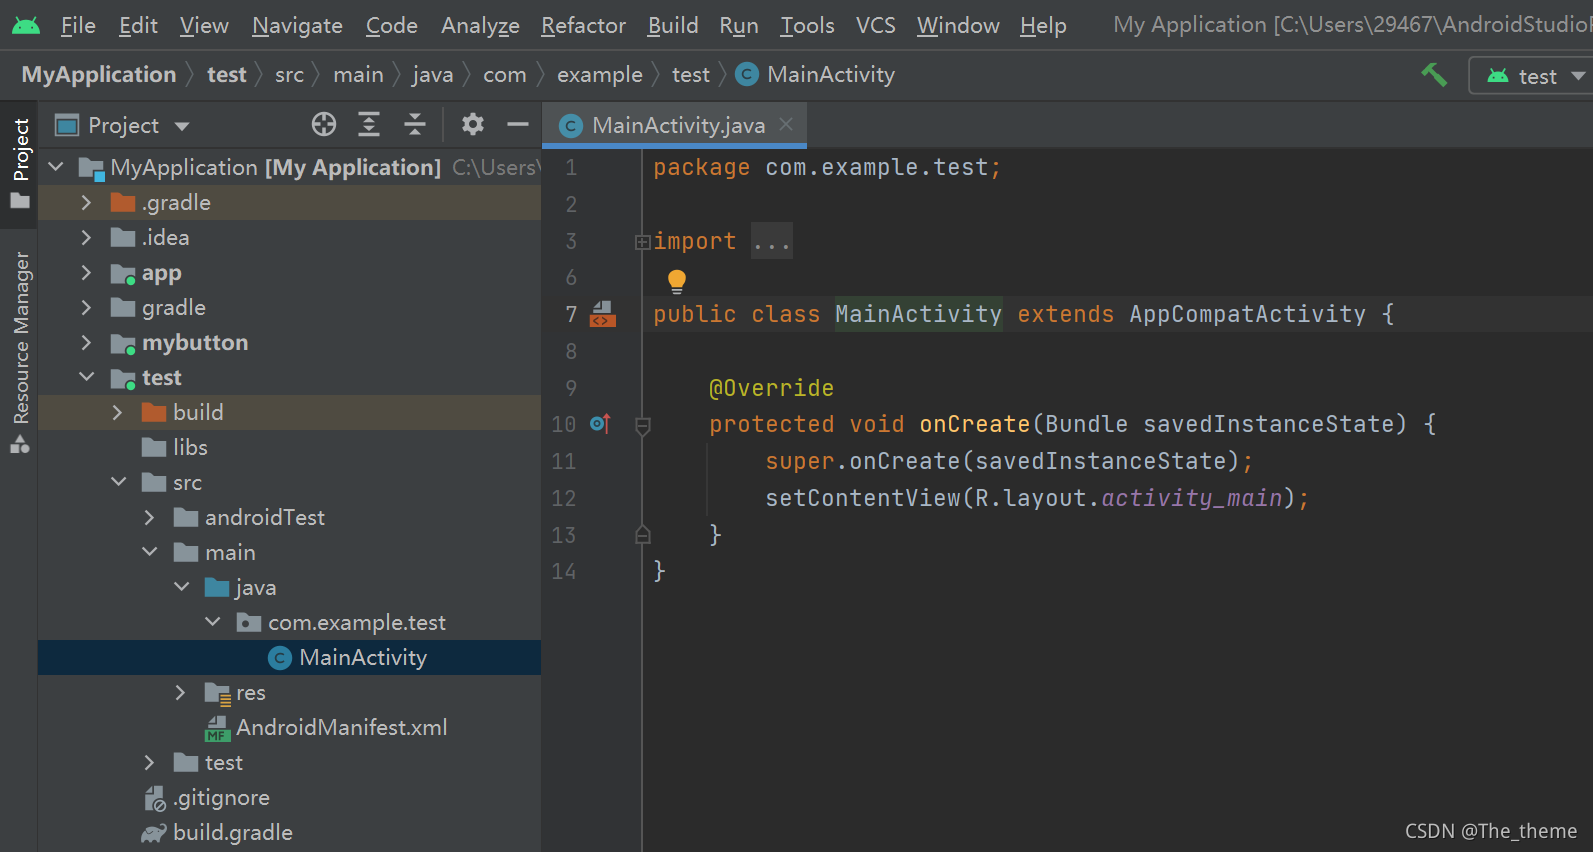
Task: Click the java breadcrumb
Action: point(432,75)
